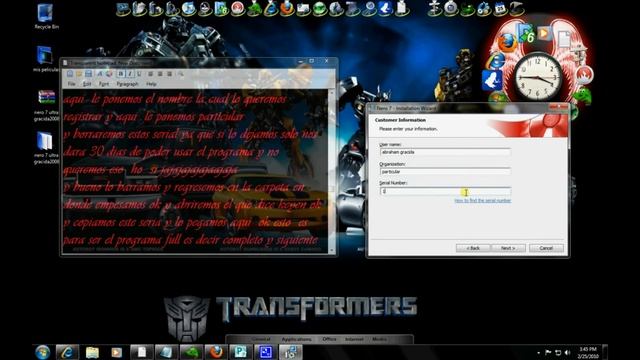Select the Recycle Bin desktop icon

point(46,16)
